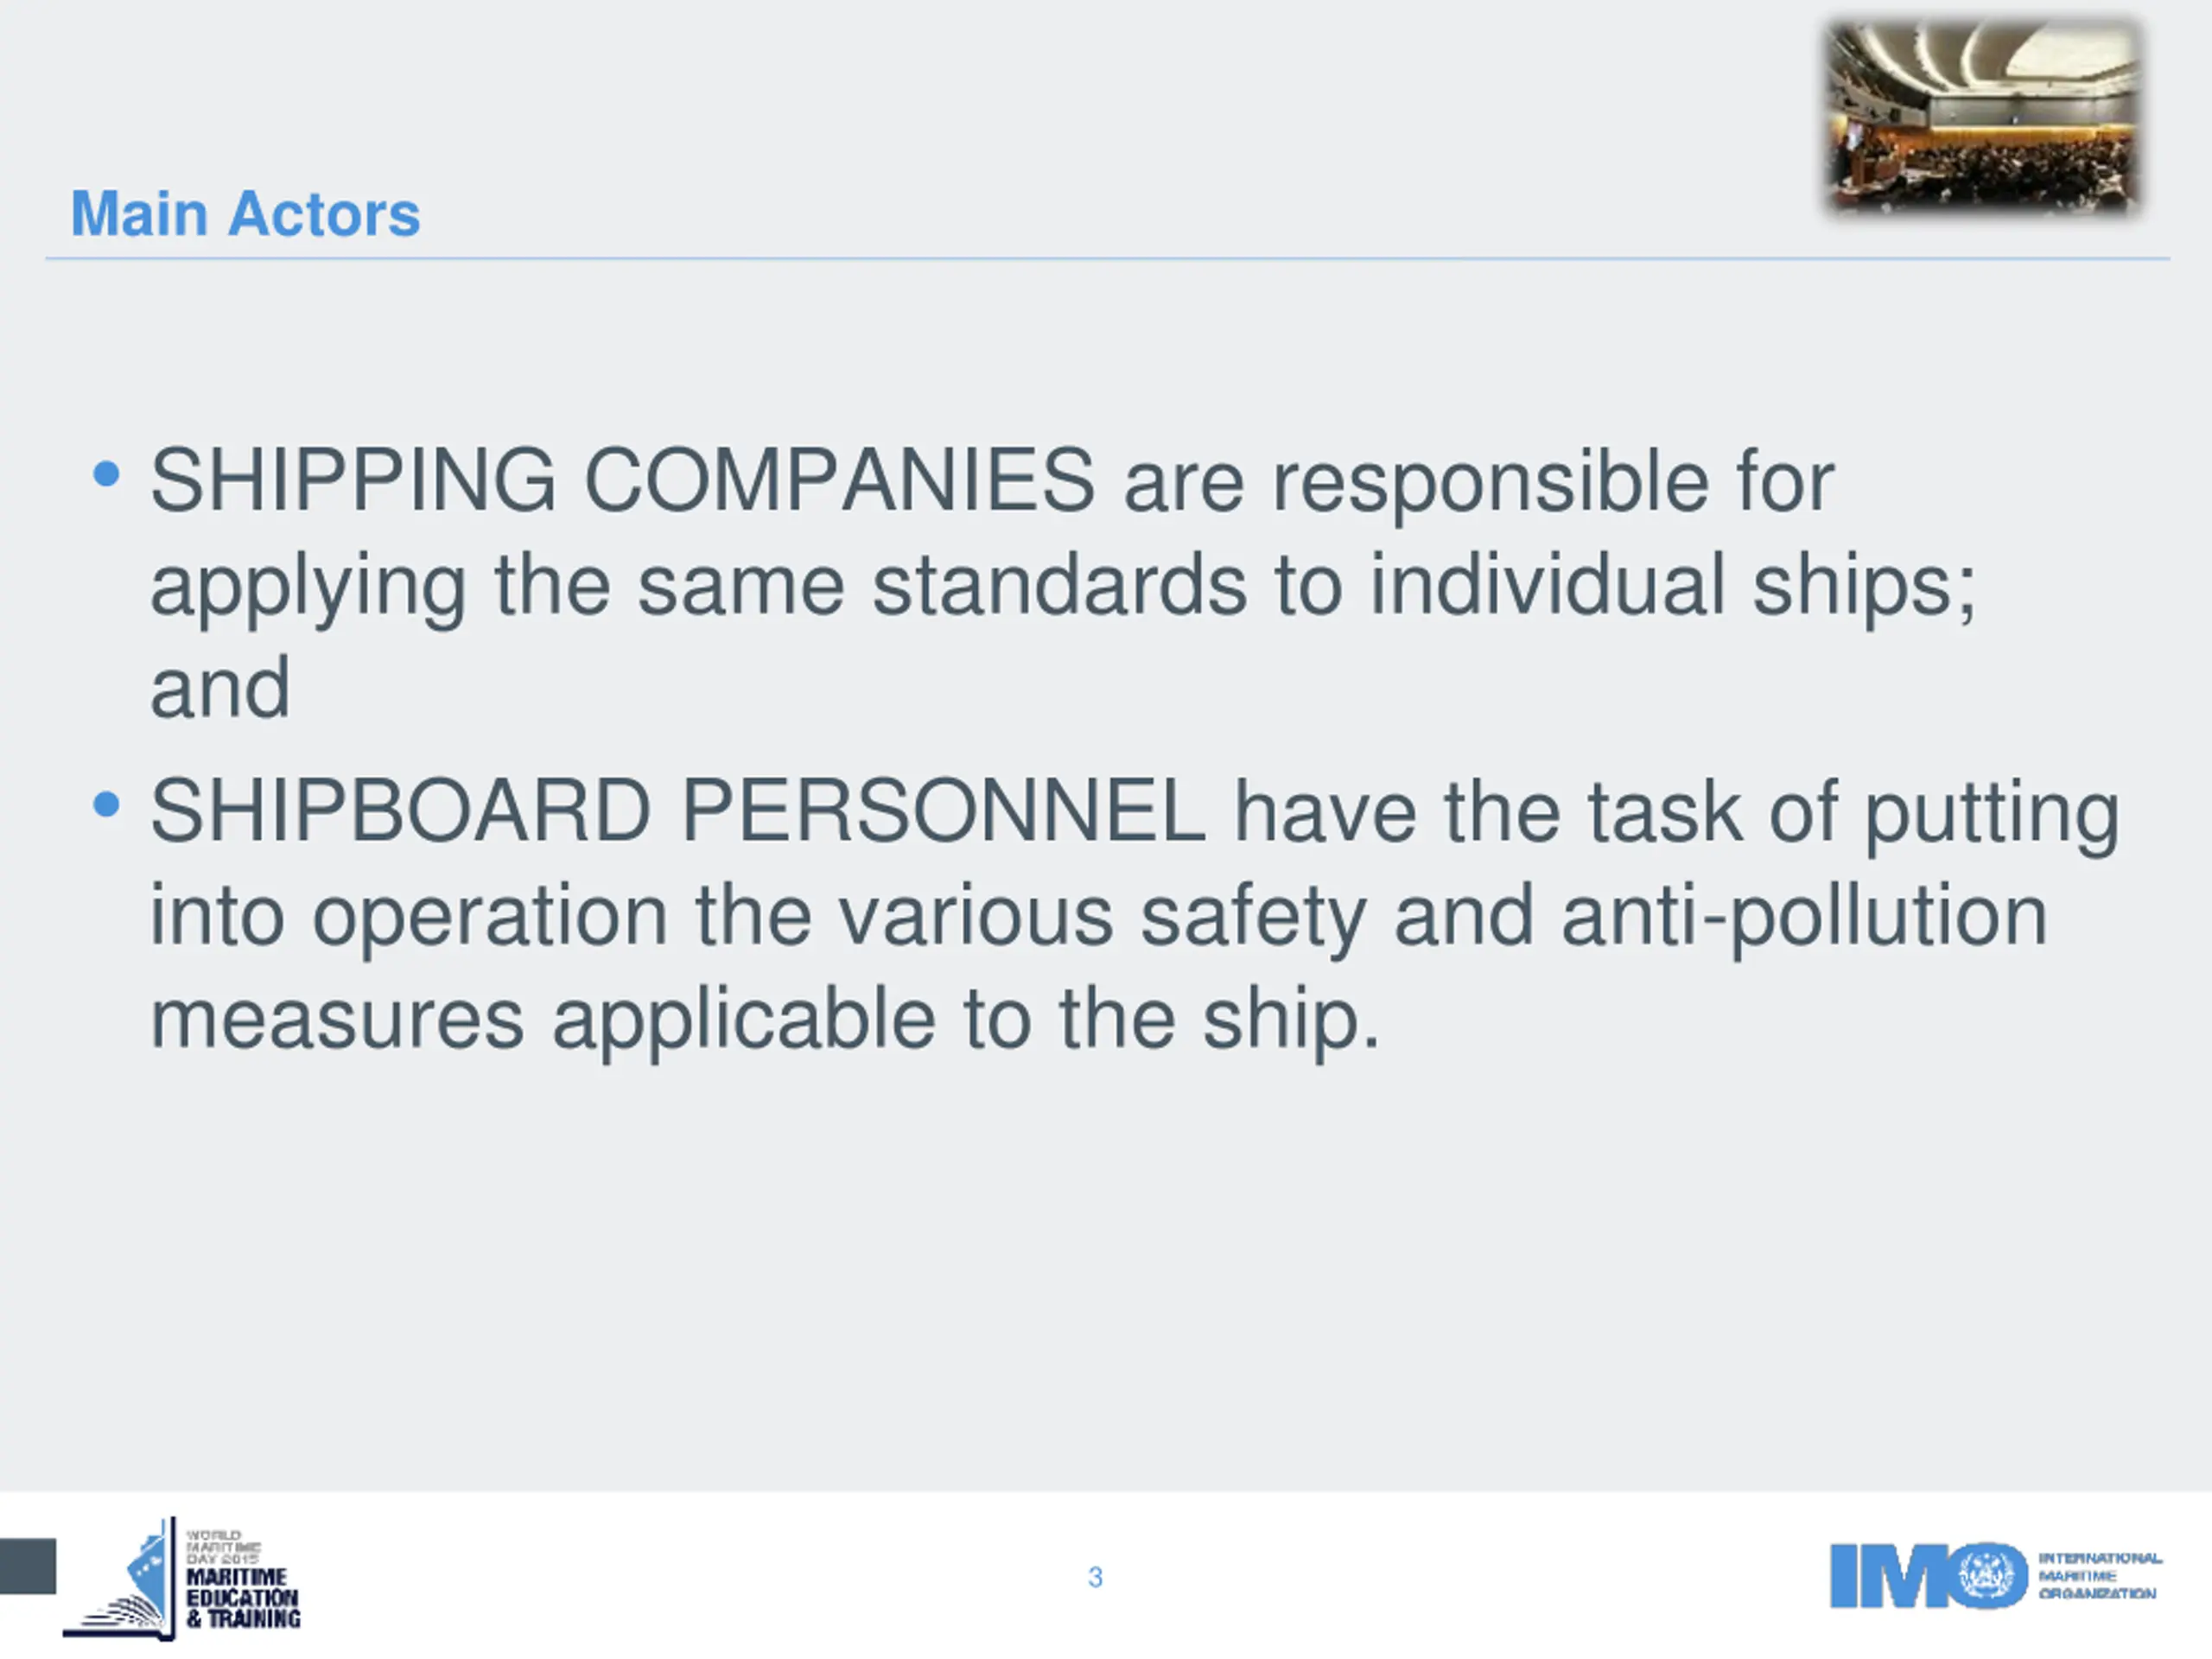The image size is (2212, 1659).
Task: Click the slide number 3
Action: pyautogui.click(x=1095, y=1577)
